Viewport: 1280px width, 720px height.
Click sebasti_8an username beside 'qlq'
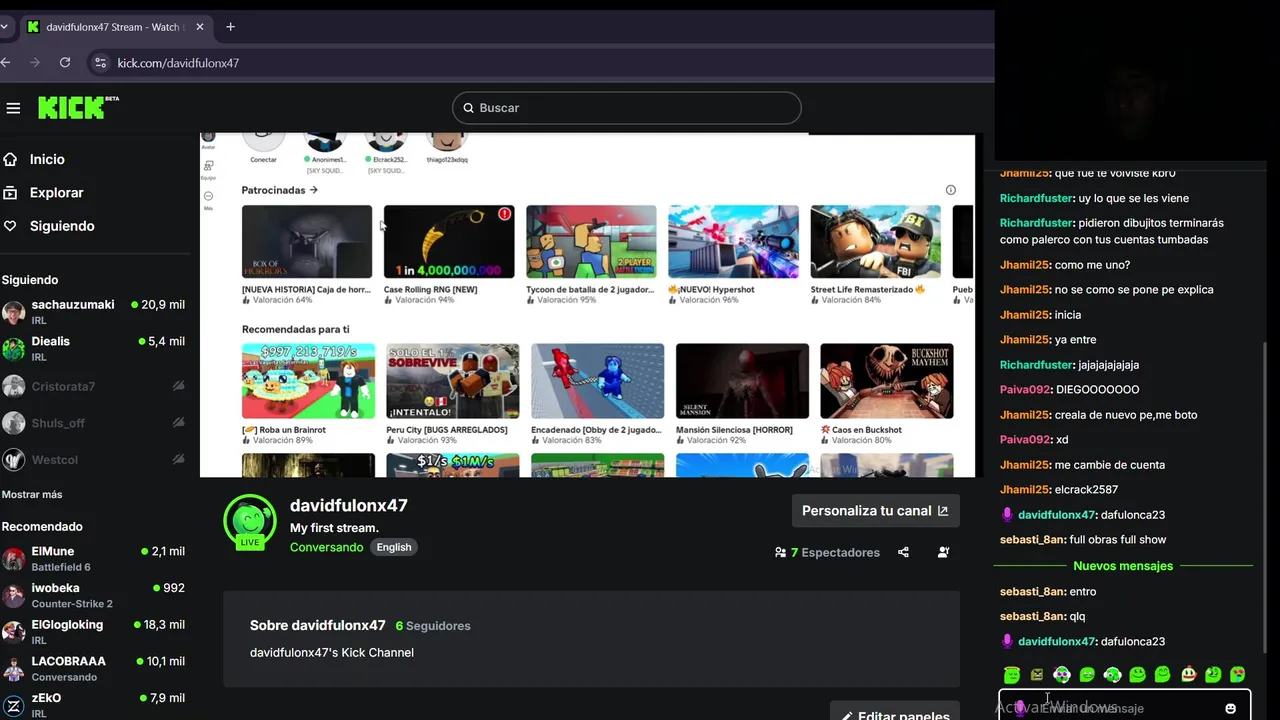point(1032,617)
